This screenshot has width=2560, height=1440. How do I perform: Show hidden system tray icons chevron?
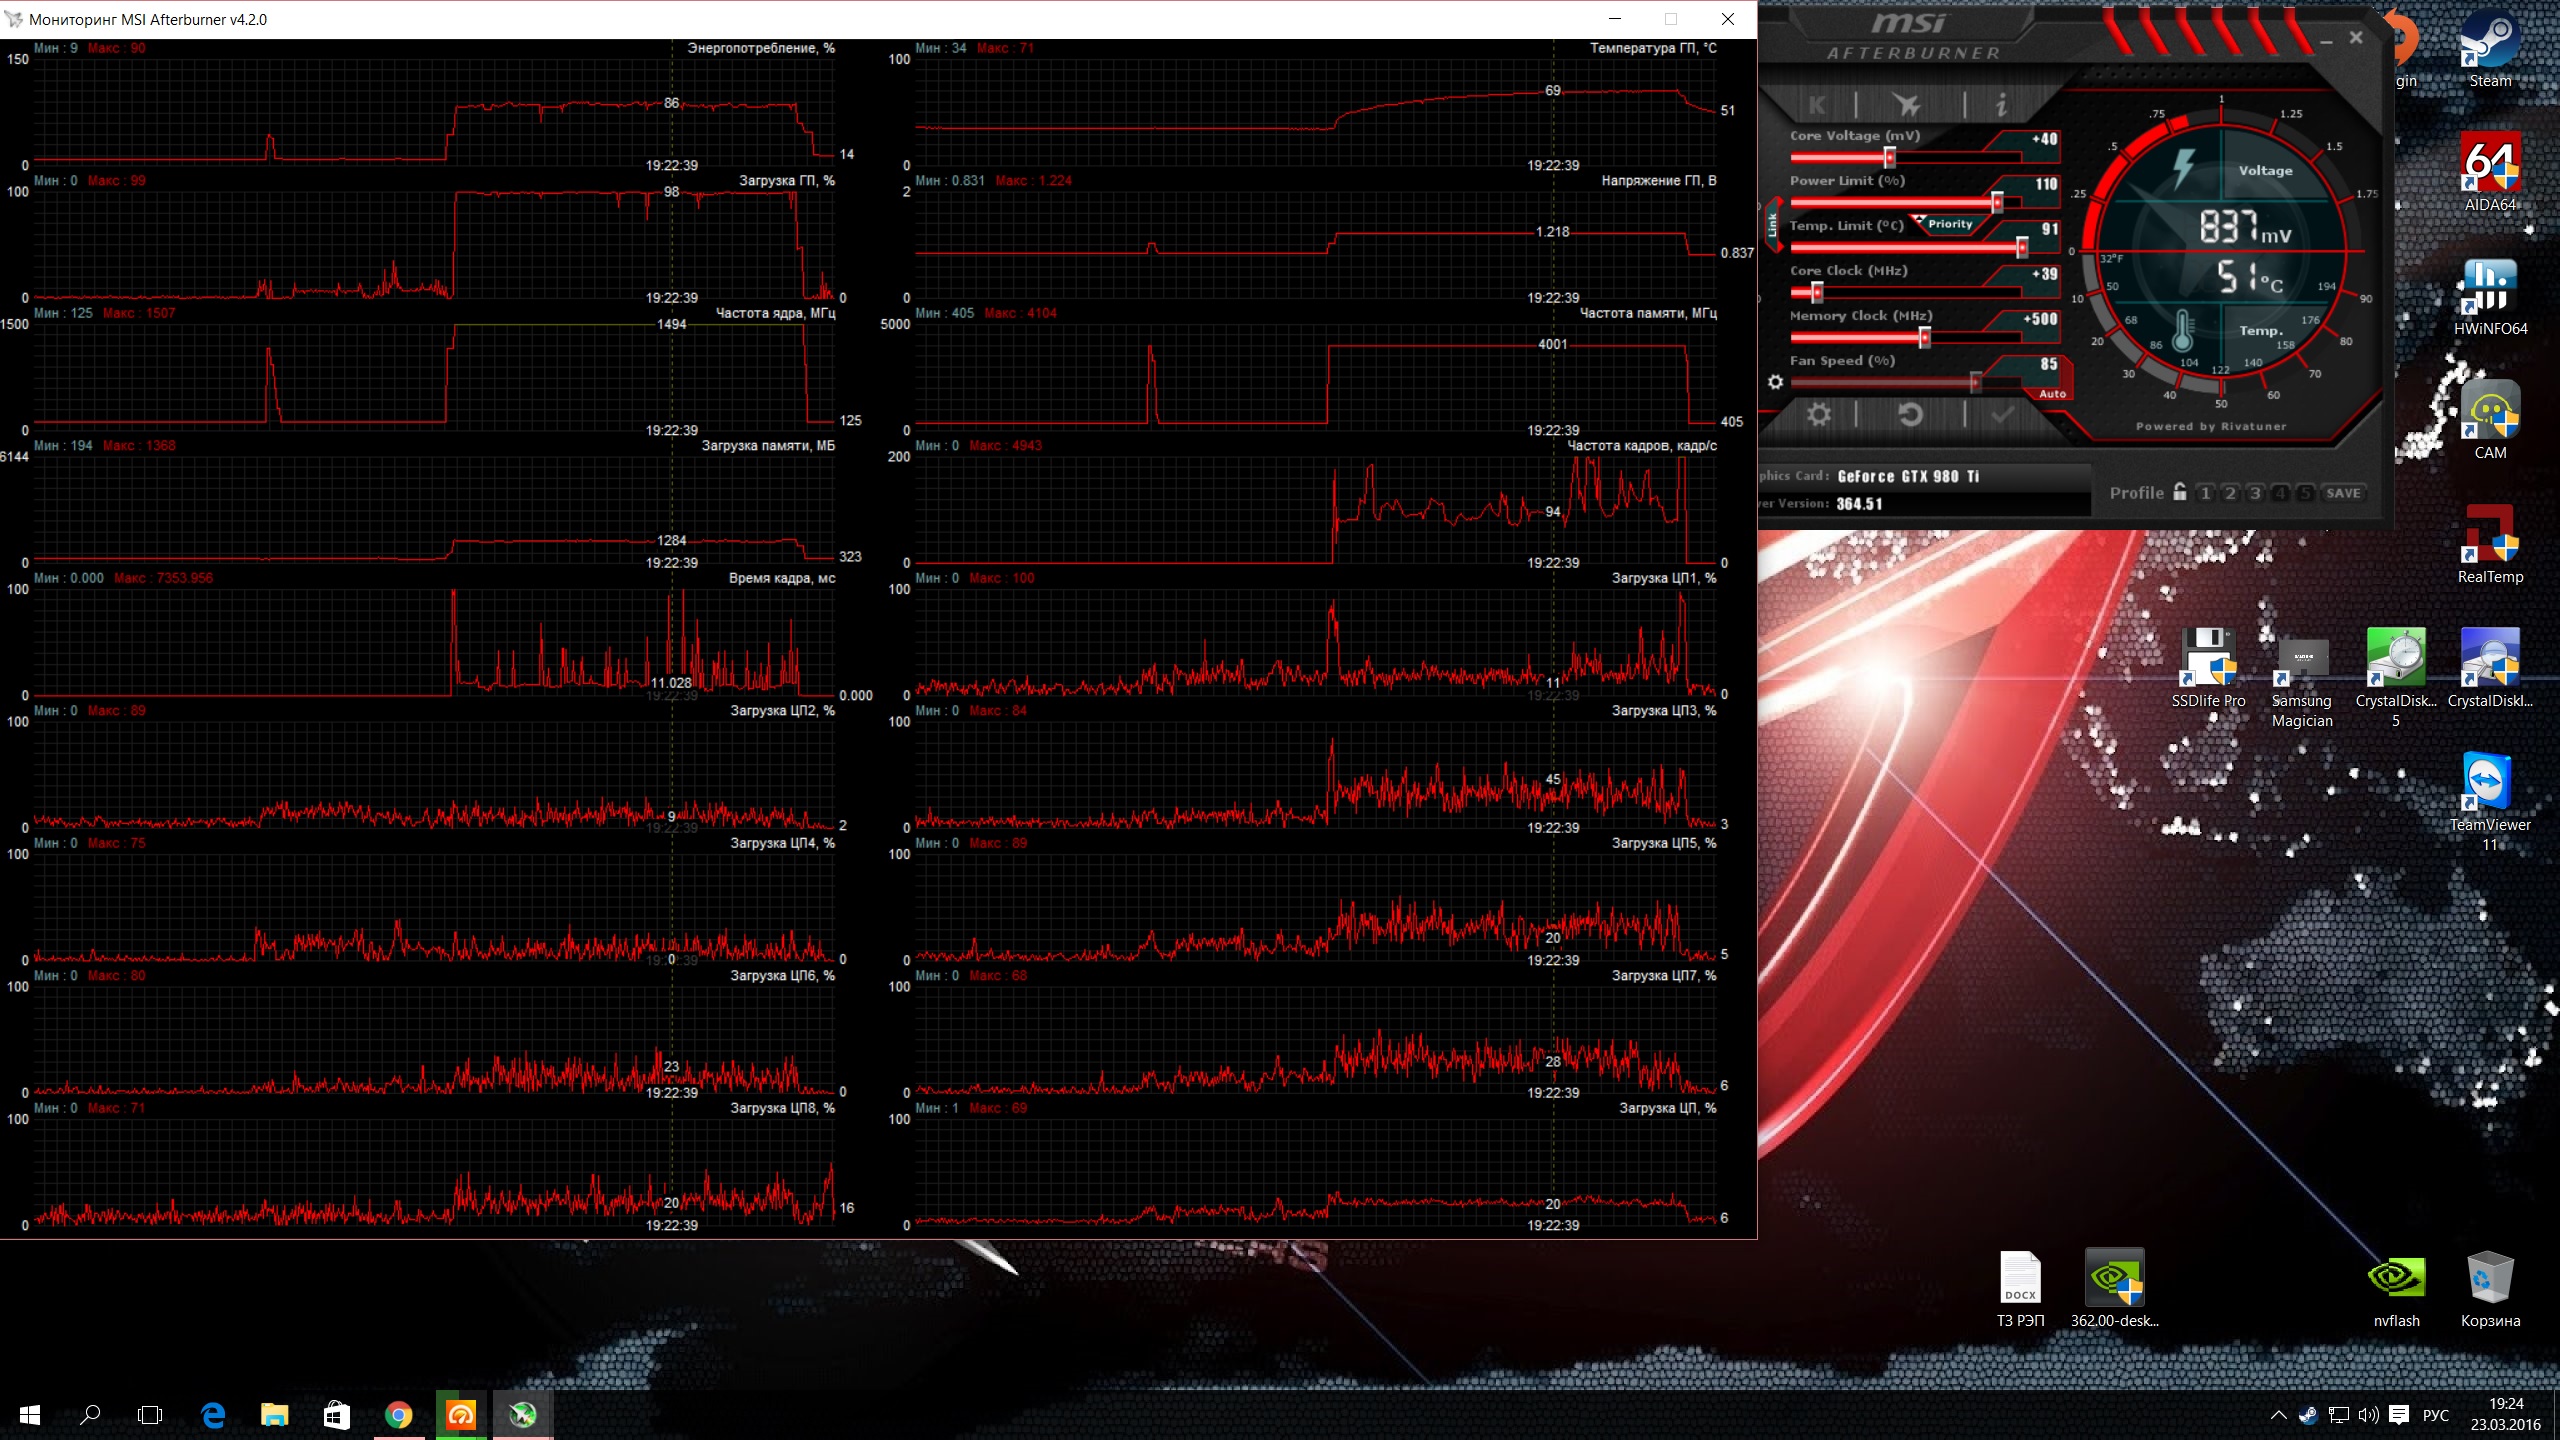tap(2278, 1415)
